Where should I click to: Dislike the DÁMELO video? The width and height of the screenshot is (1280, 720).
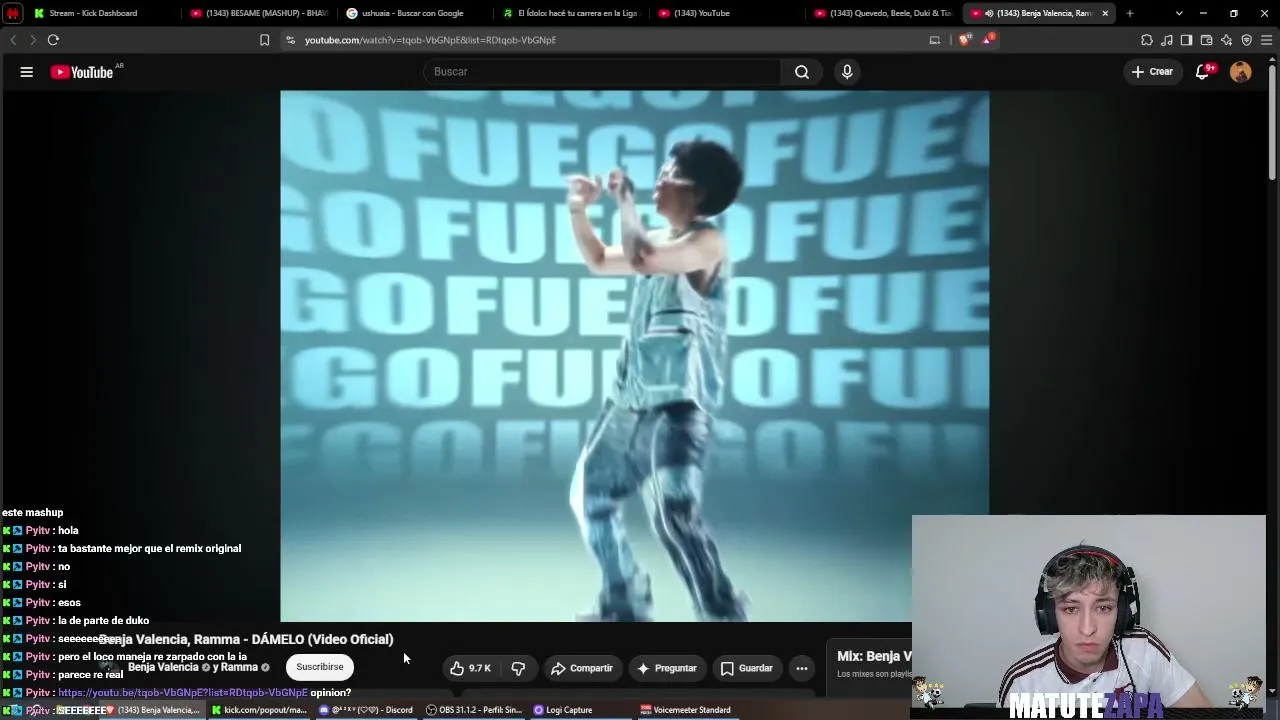pos(518,668)
